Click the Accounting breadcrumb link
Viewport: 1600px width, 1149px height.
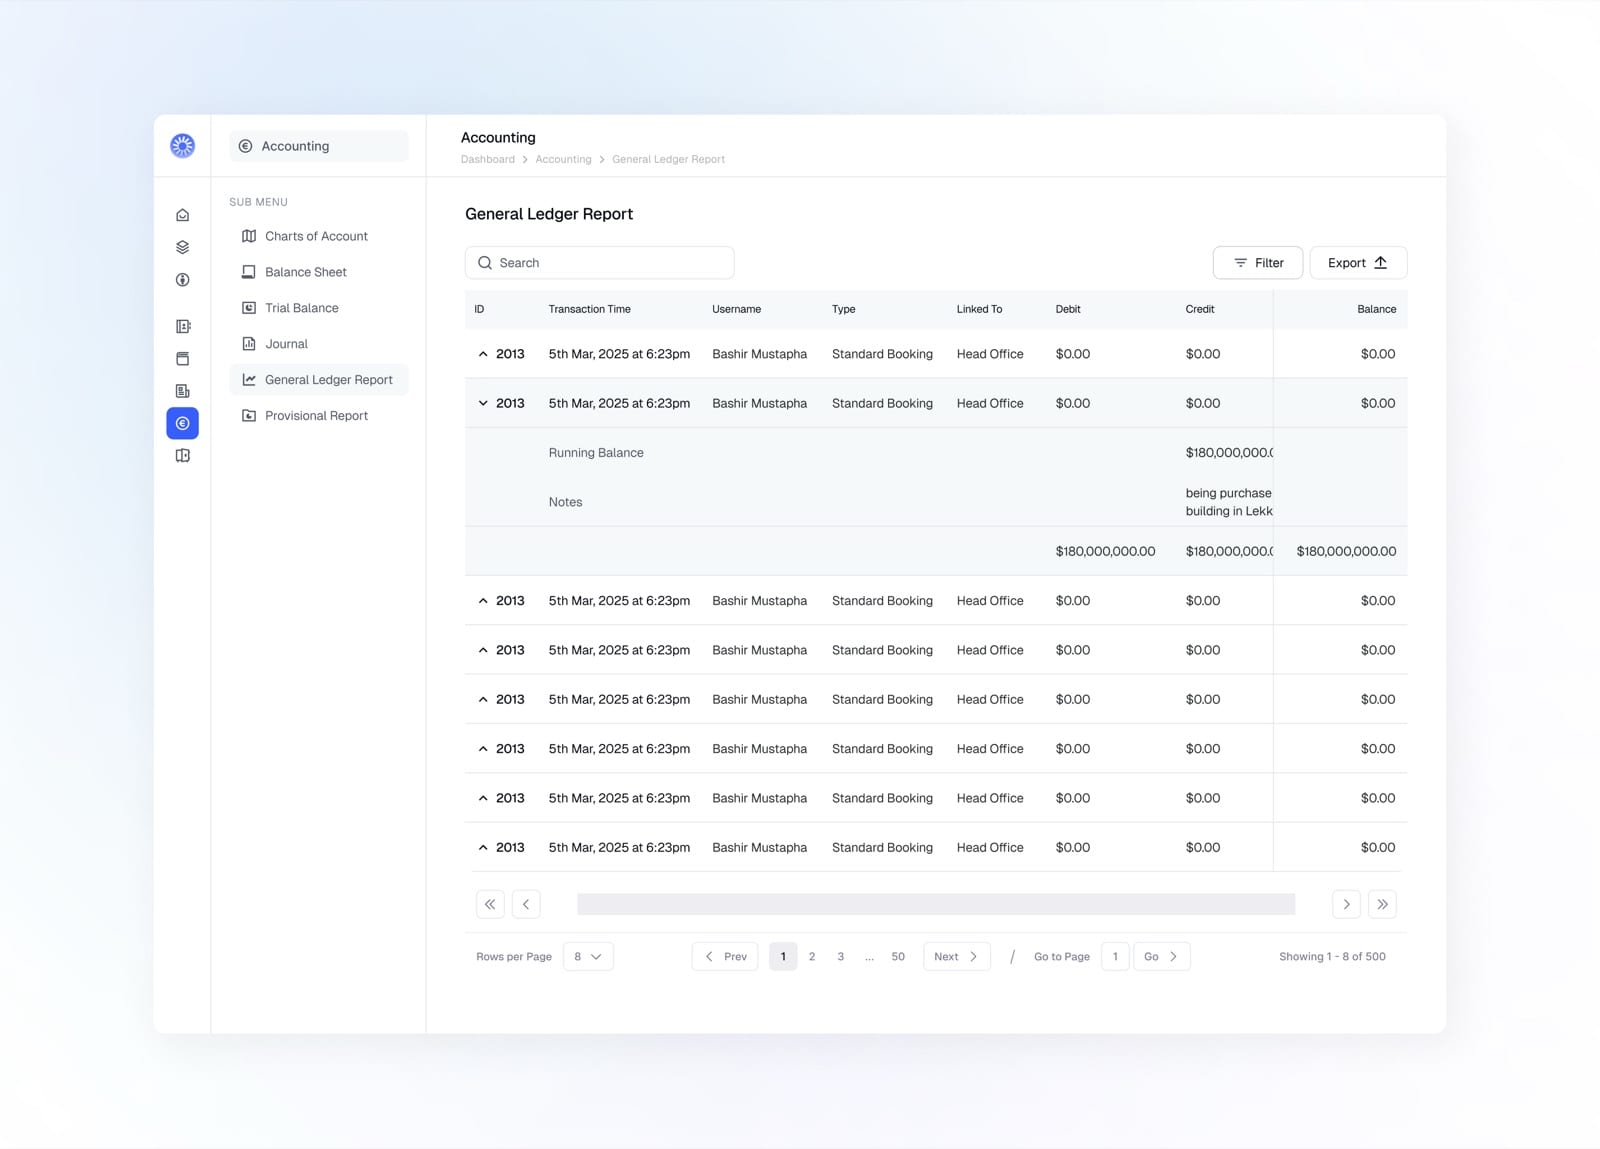point(563,159)
